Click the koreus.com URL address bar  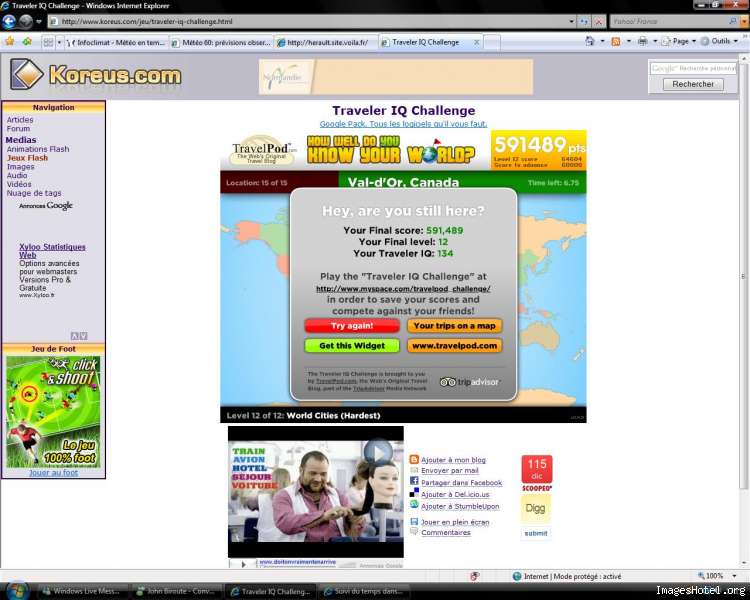pyautogui.click(x=306, y=22)
